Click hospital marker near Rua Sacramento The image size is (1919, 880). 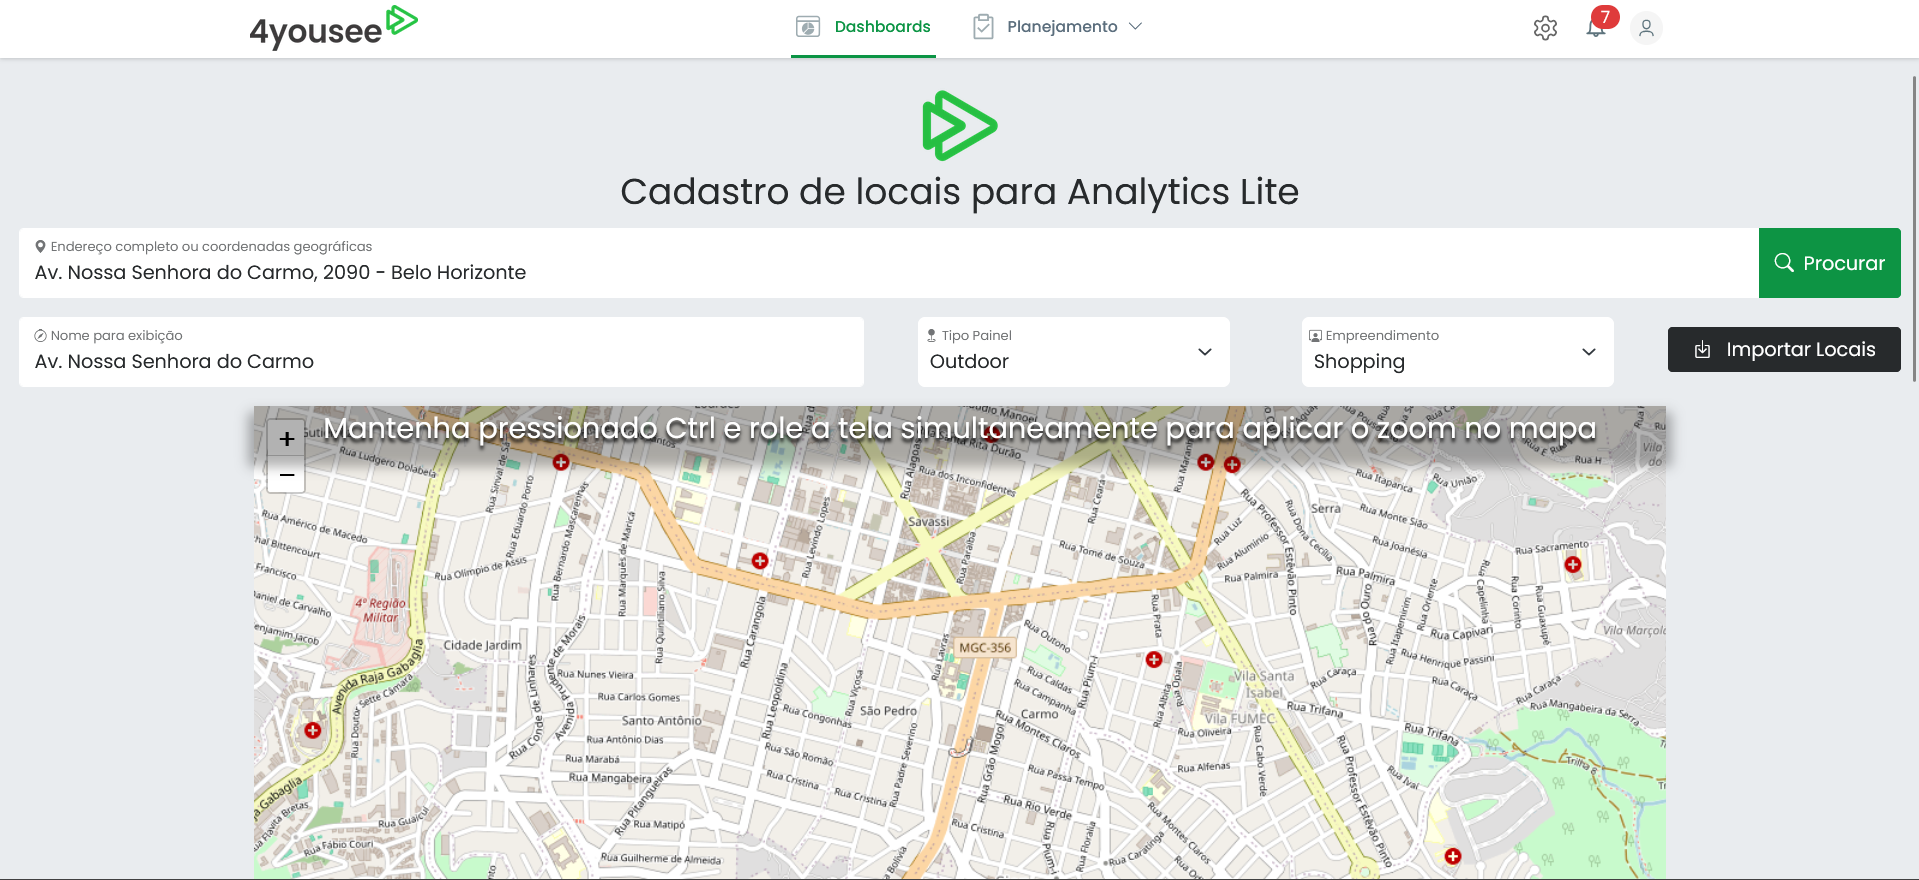1573,565
